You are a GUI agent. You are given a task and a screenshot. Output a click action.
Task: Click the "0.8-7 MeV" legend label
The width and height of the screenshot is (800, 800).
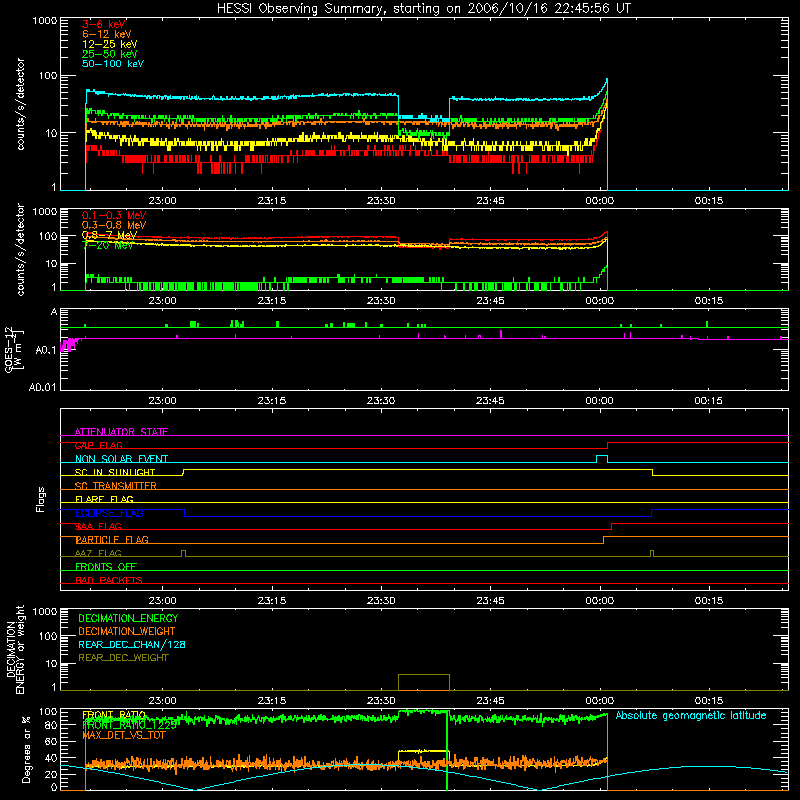pos(109,235)
